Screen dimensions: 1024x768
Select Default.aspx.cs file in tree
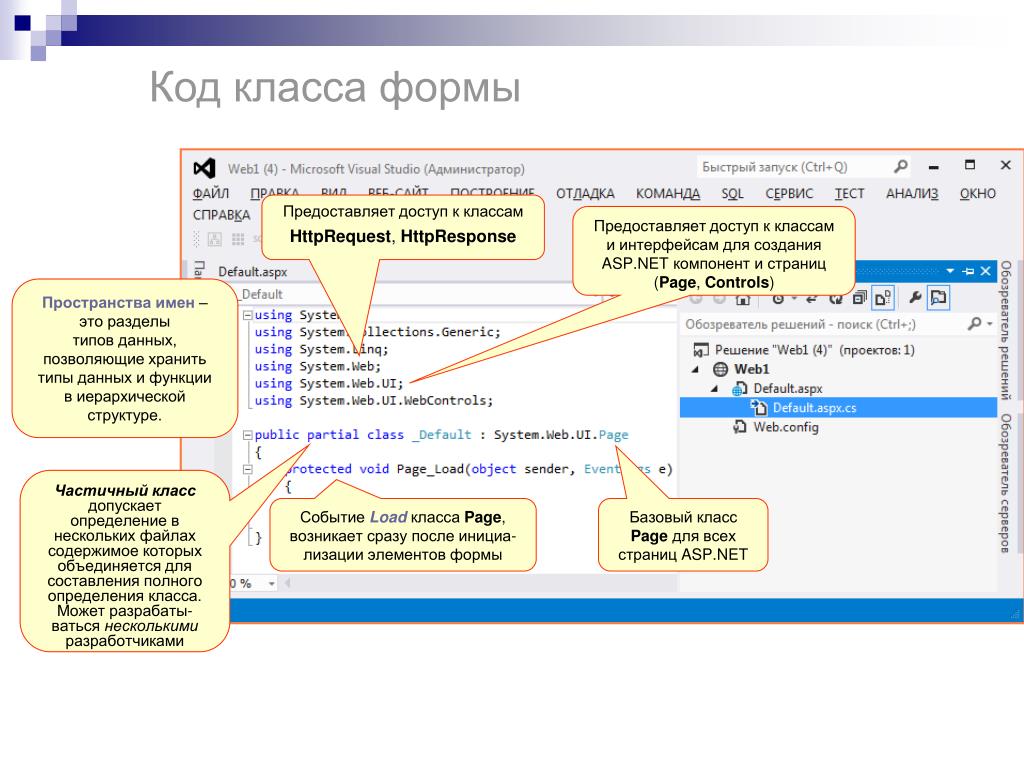pyautogui.click(x=814, y=408)
